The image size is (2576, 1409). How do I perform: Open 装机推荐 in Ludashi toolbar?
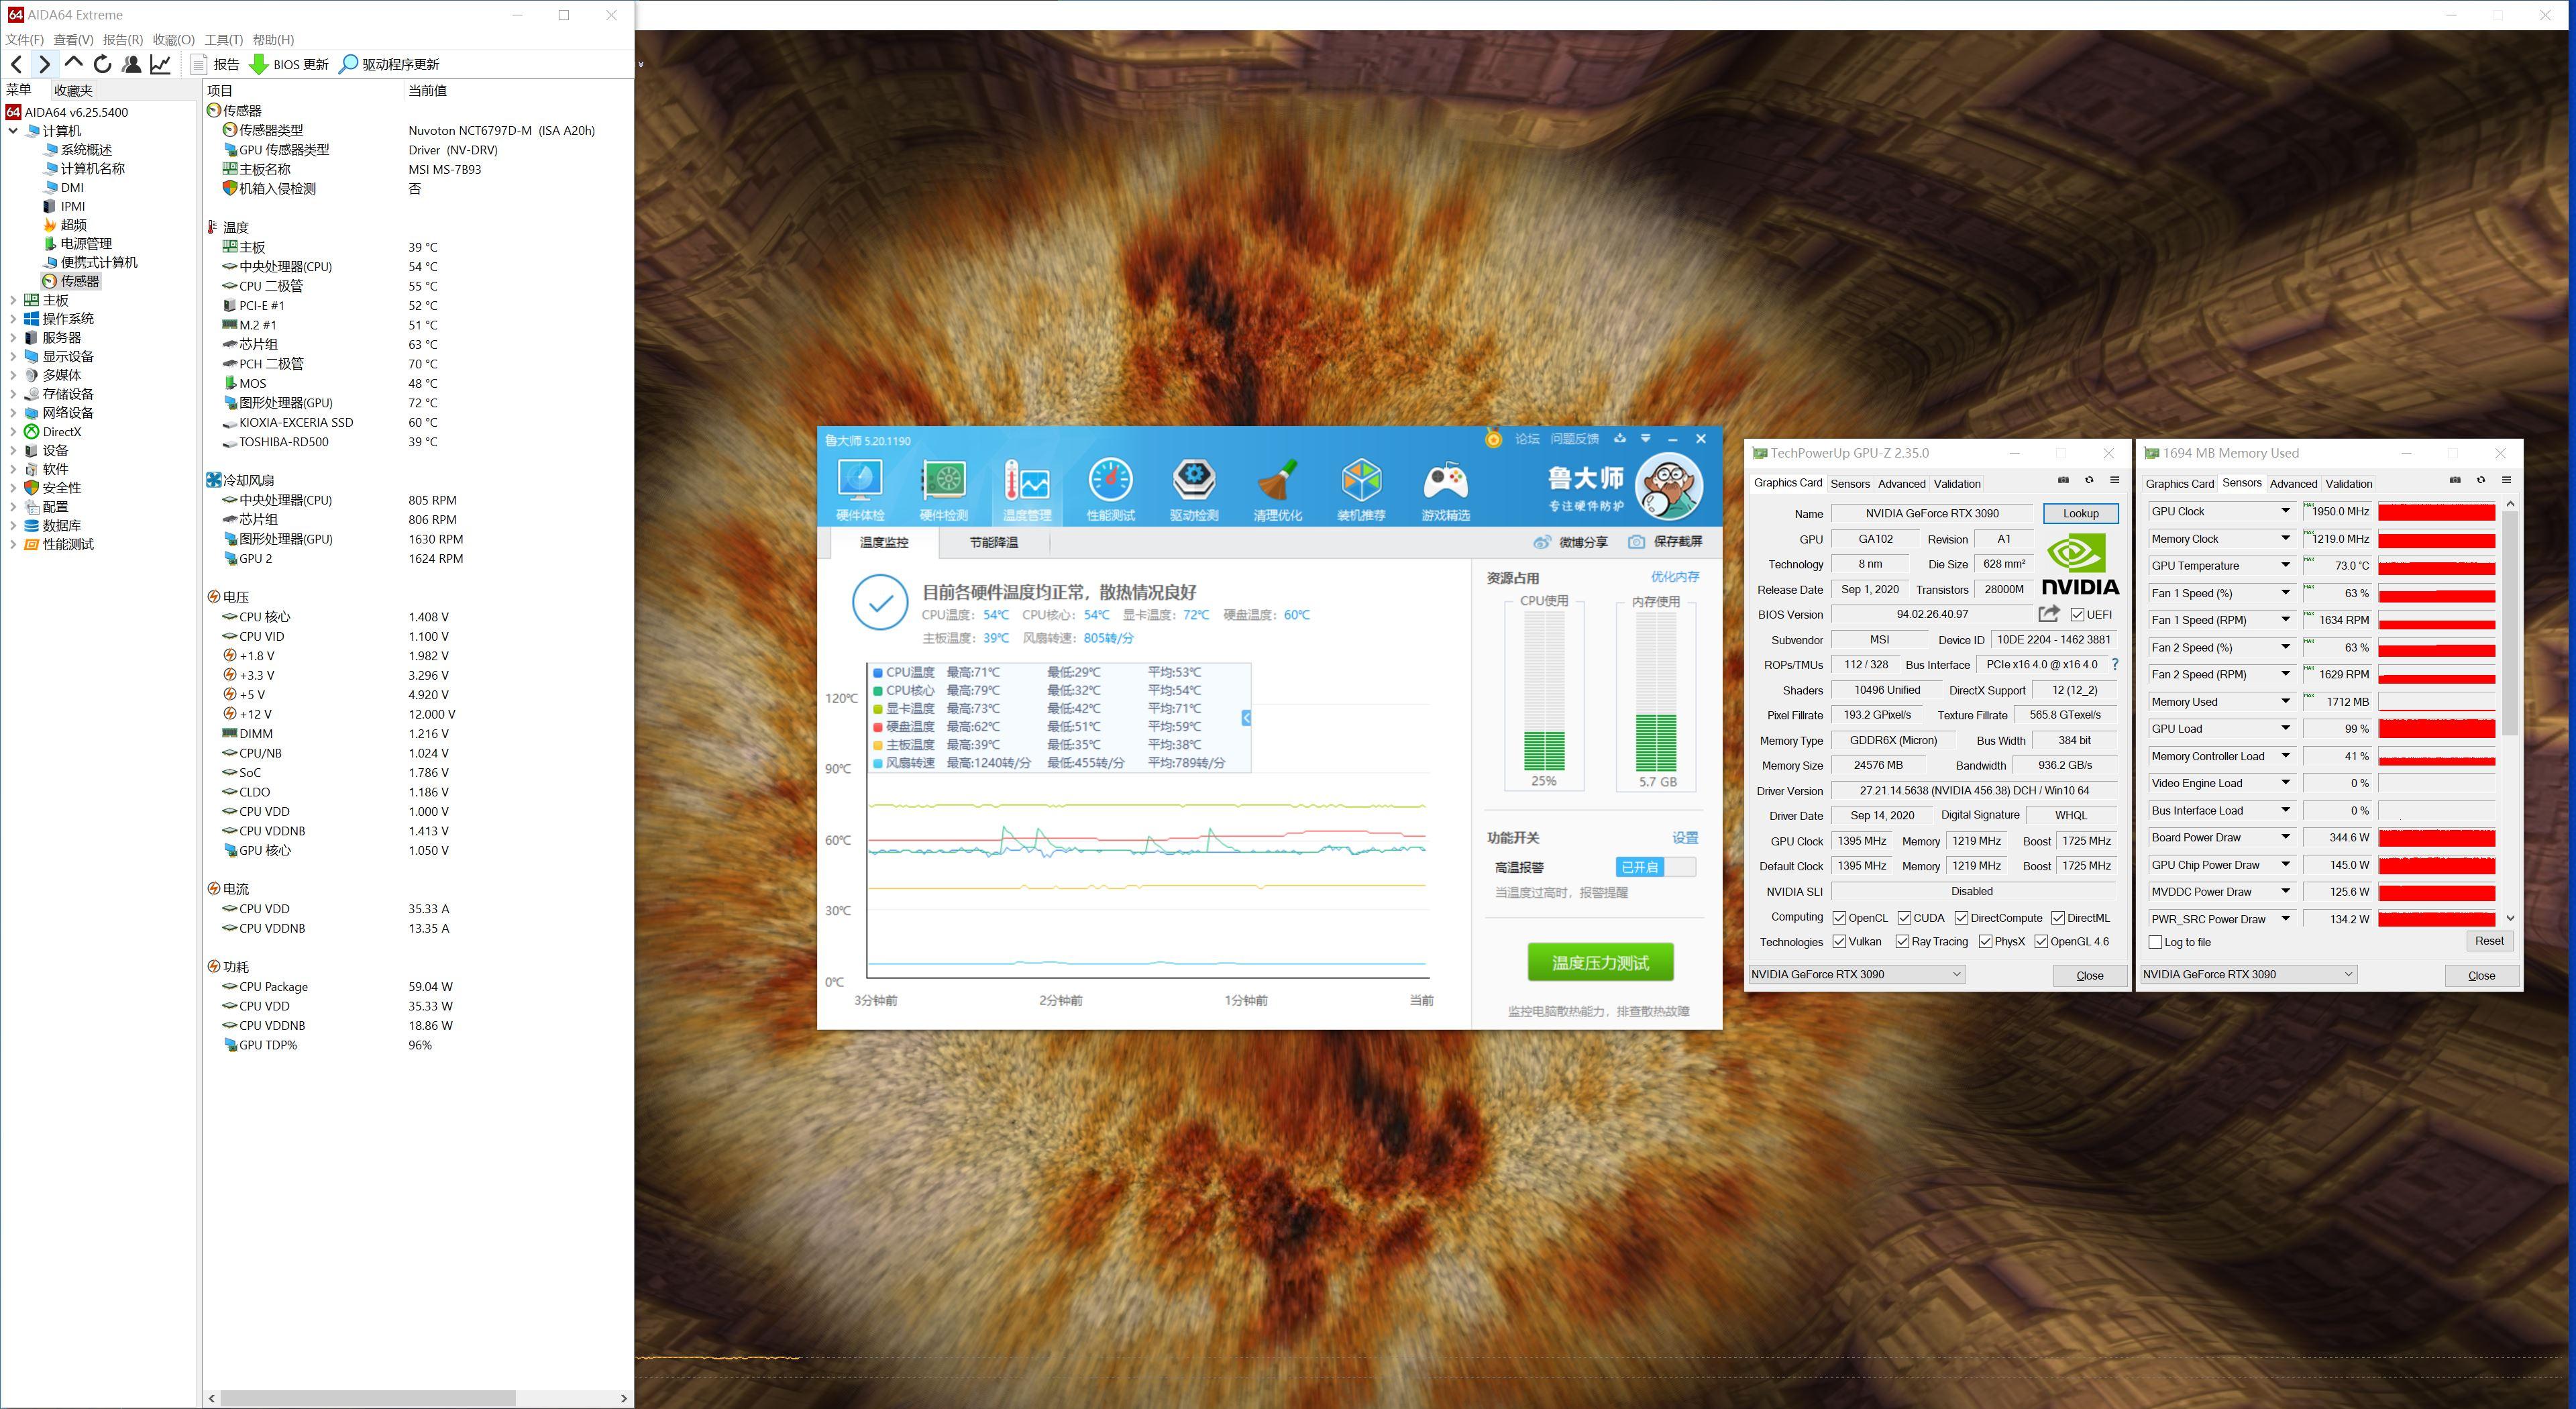point(1361,489)
